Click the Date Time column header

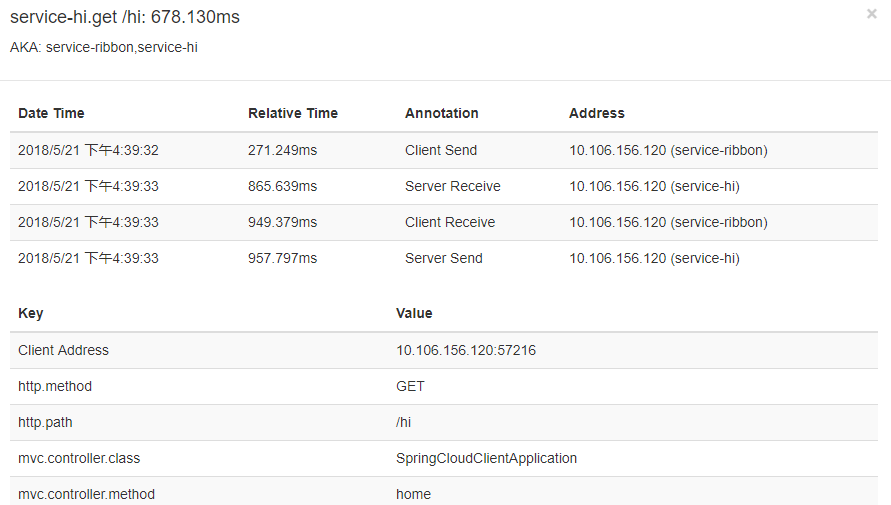(51, 113)
